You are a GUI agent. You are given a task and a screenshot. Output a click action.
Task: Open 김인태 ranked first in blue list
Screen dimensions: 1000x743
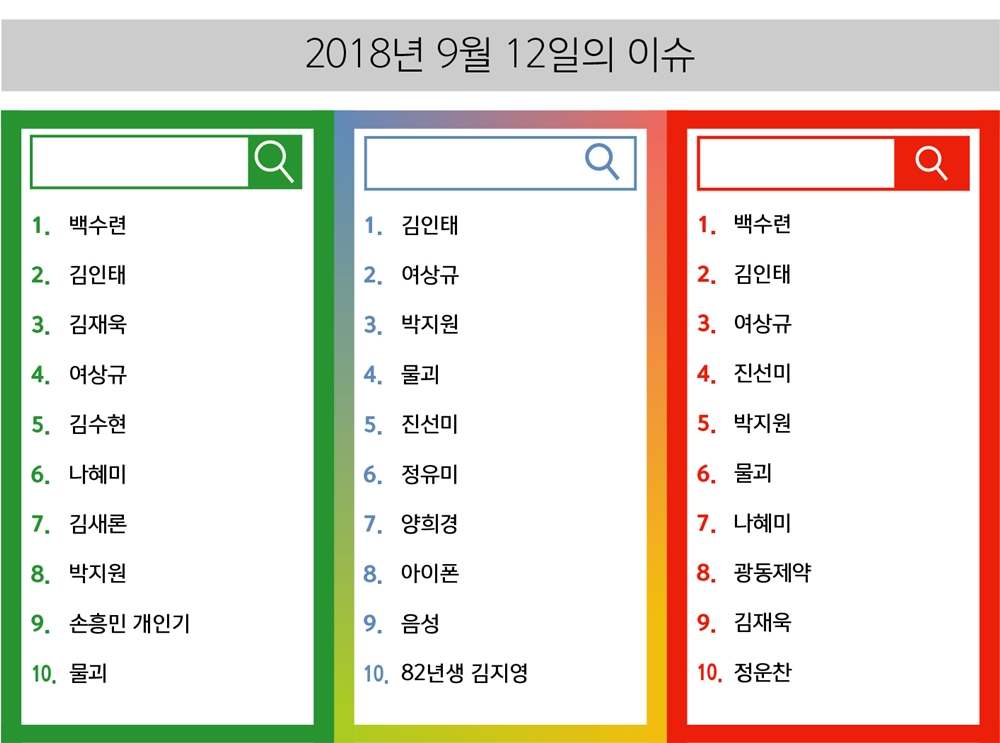(429, 224)
